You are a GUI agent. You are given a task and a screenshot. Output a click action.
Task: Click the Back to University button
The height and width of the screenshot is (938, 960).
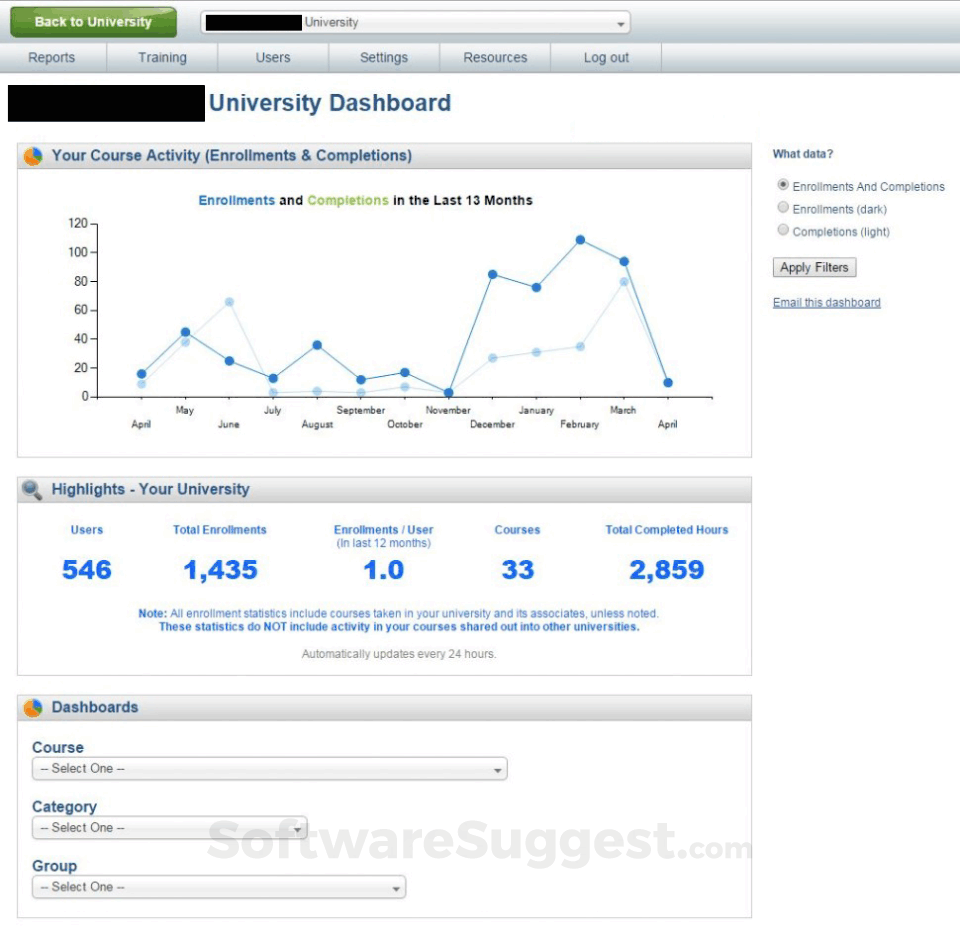coord(92,21)
